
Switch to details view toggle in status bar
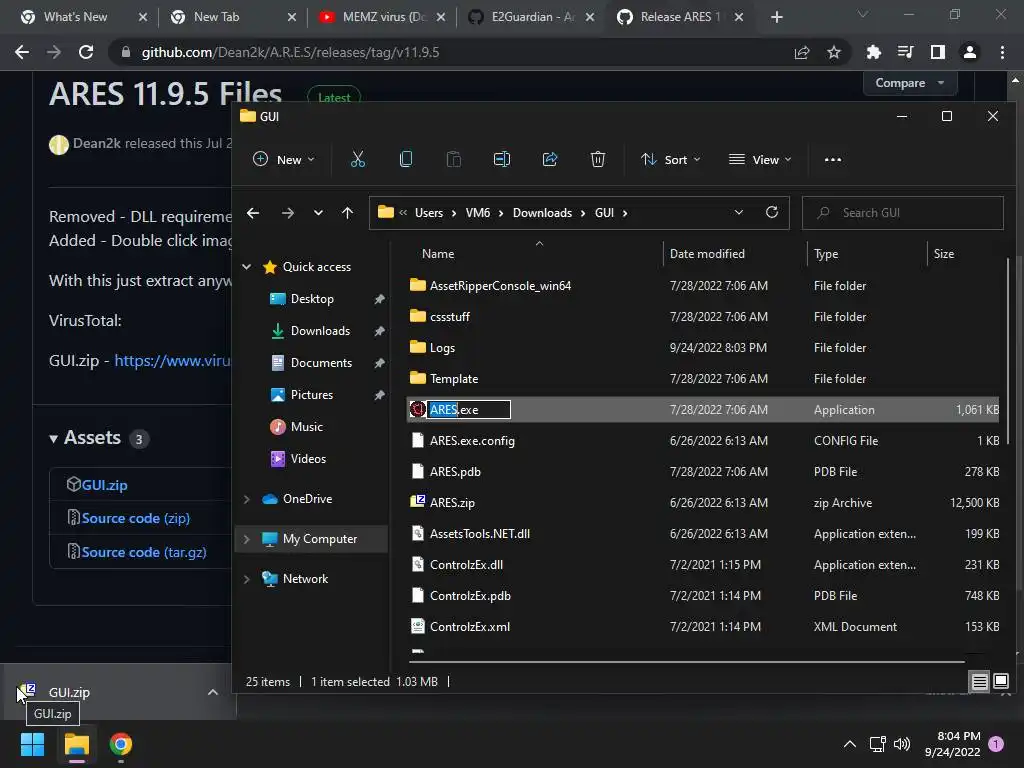[x=980, y=682]
